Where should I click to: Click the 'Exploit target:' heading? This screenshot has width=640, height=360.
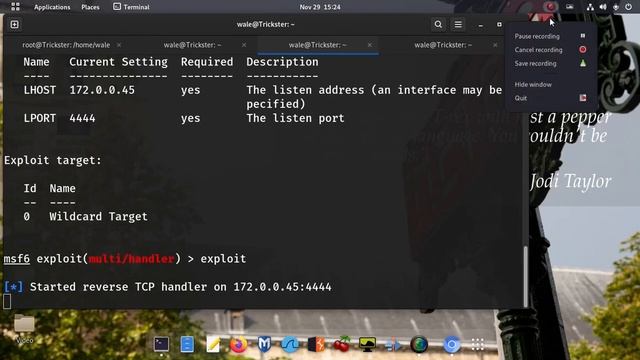click(x=53, y=160)
